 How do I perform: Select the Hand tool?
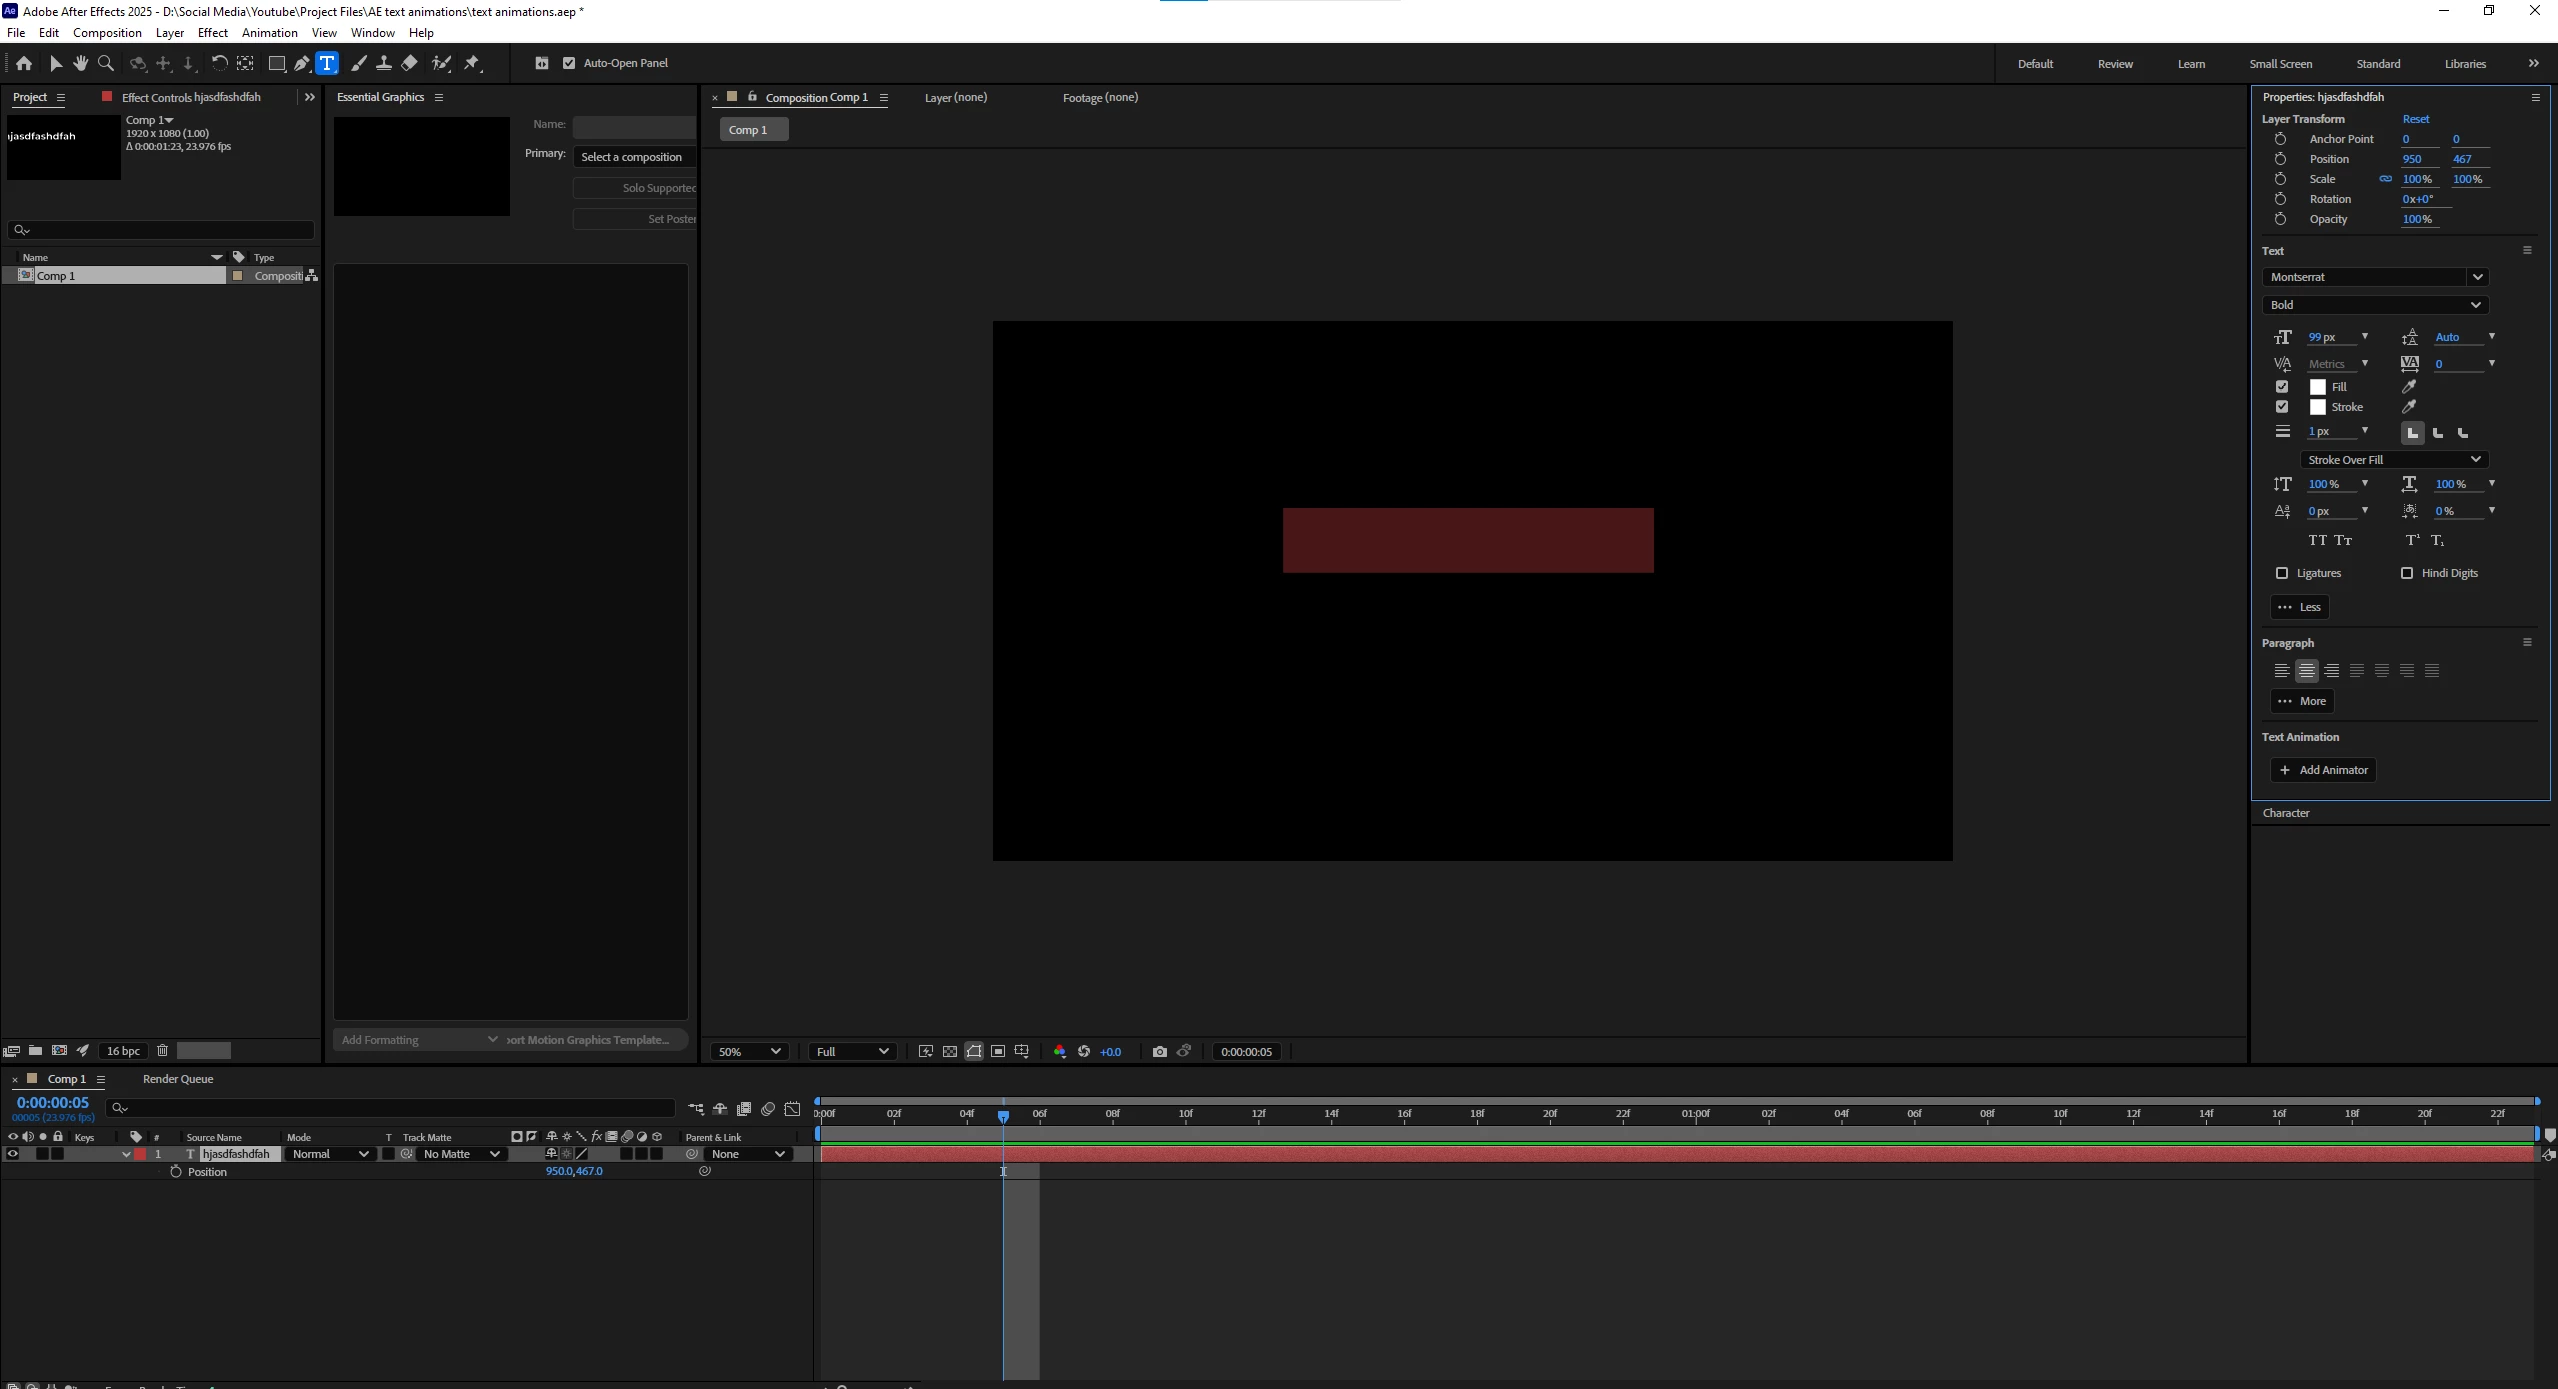80,63
